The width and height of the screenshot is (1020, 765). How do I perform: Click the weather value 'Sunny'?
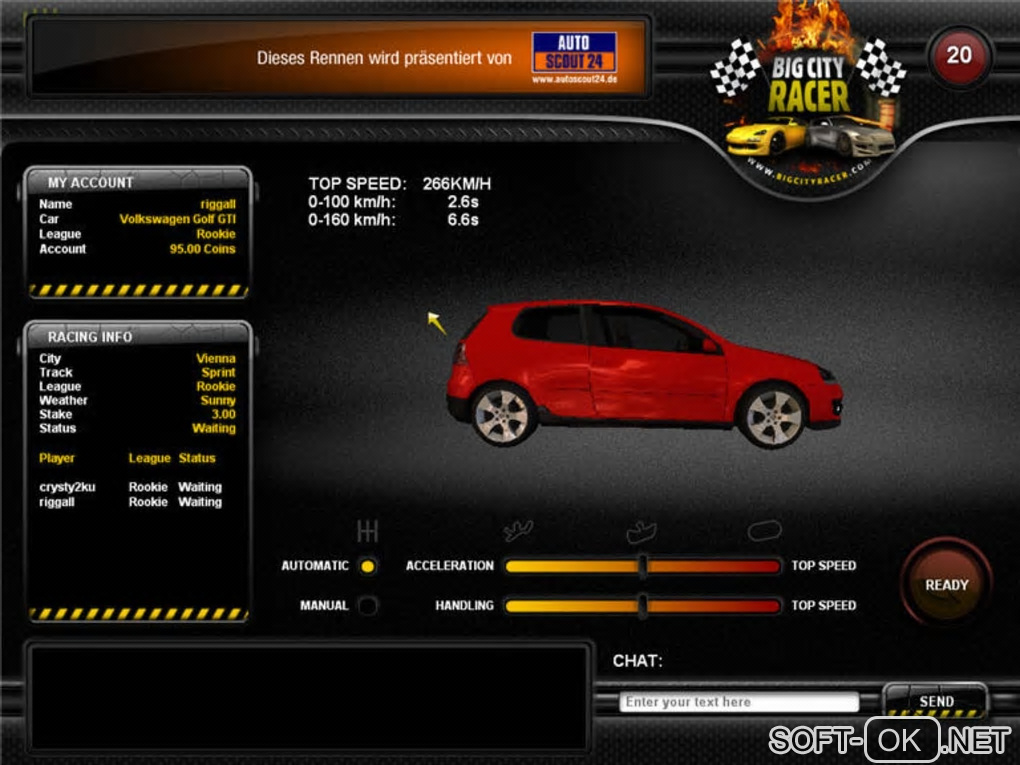coord(218,401)
